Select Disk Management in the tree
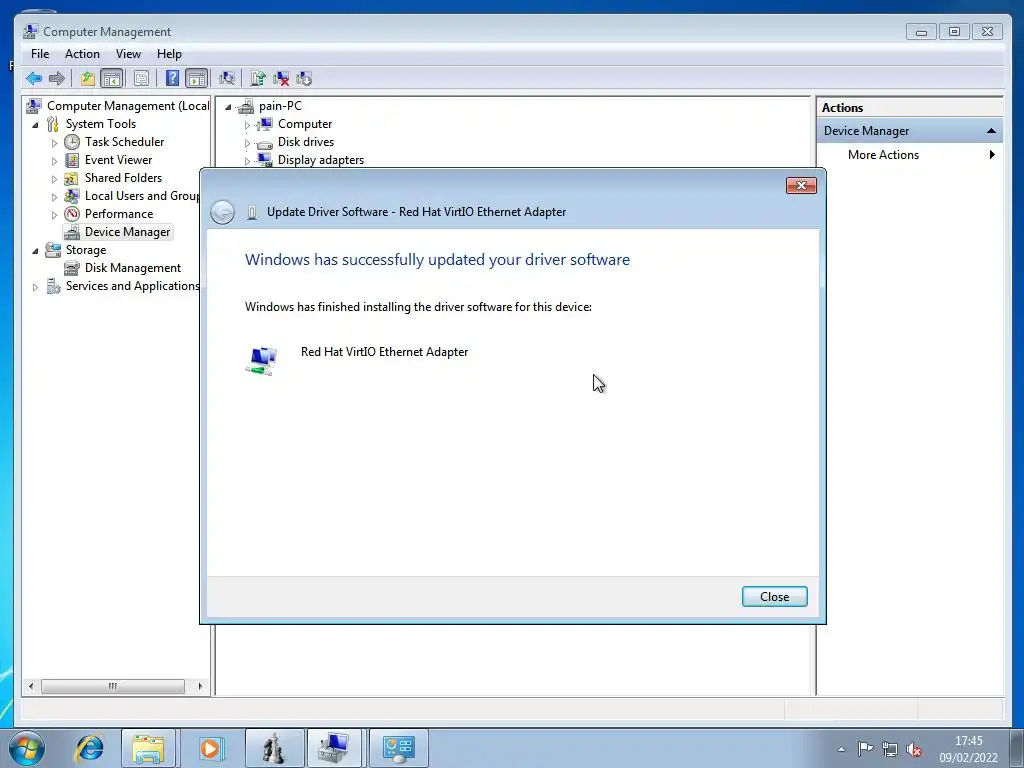 pos(133,268)
